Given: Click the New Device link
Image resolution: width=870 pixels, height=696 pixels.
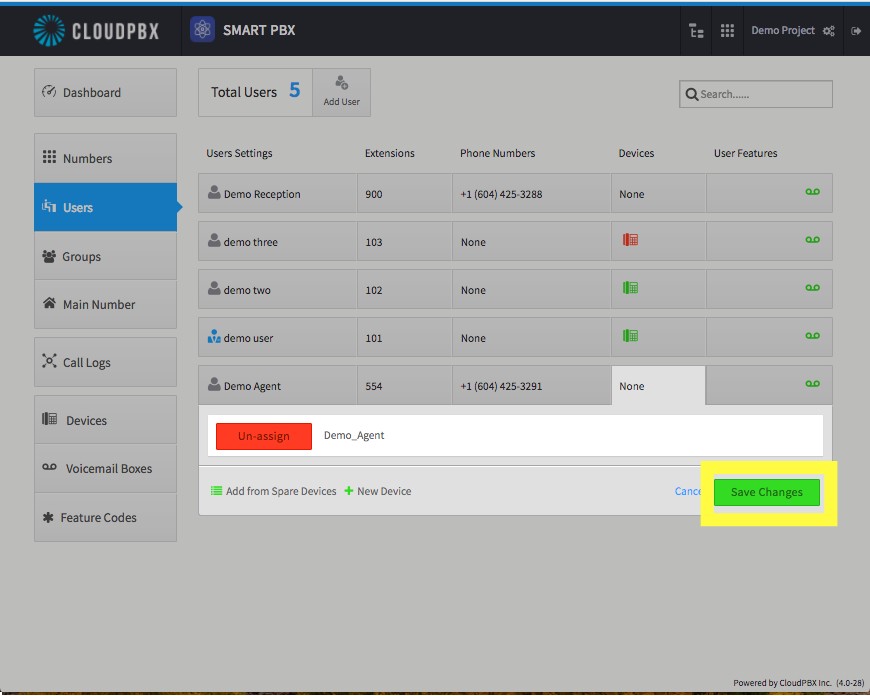Looking at the screenshot, I should (378, 491).
